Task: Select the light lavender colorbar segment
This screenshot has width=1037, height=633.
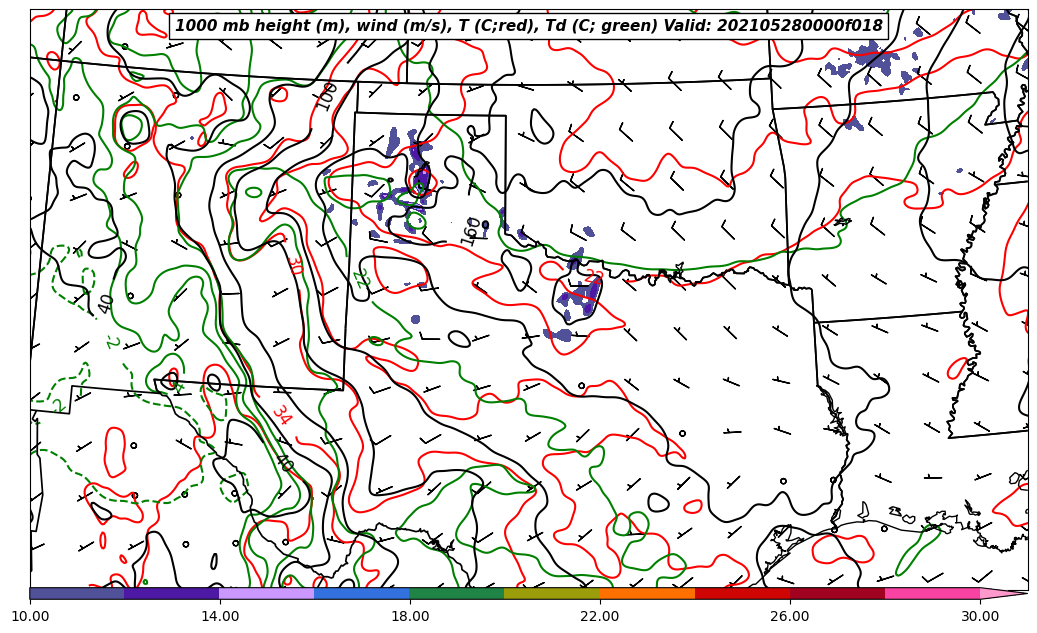Action: click(x=267, y=593)
